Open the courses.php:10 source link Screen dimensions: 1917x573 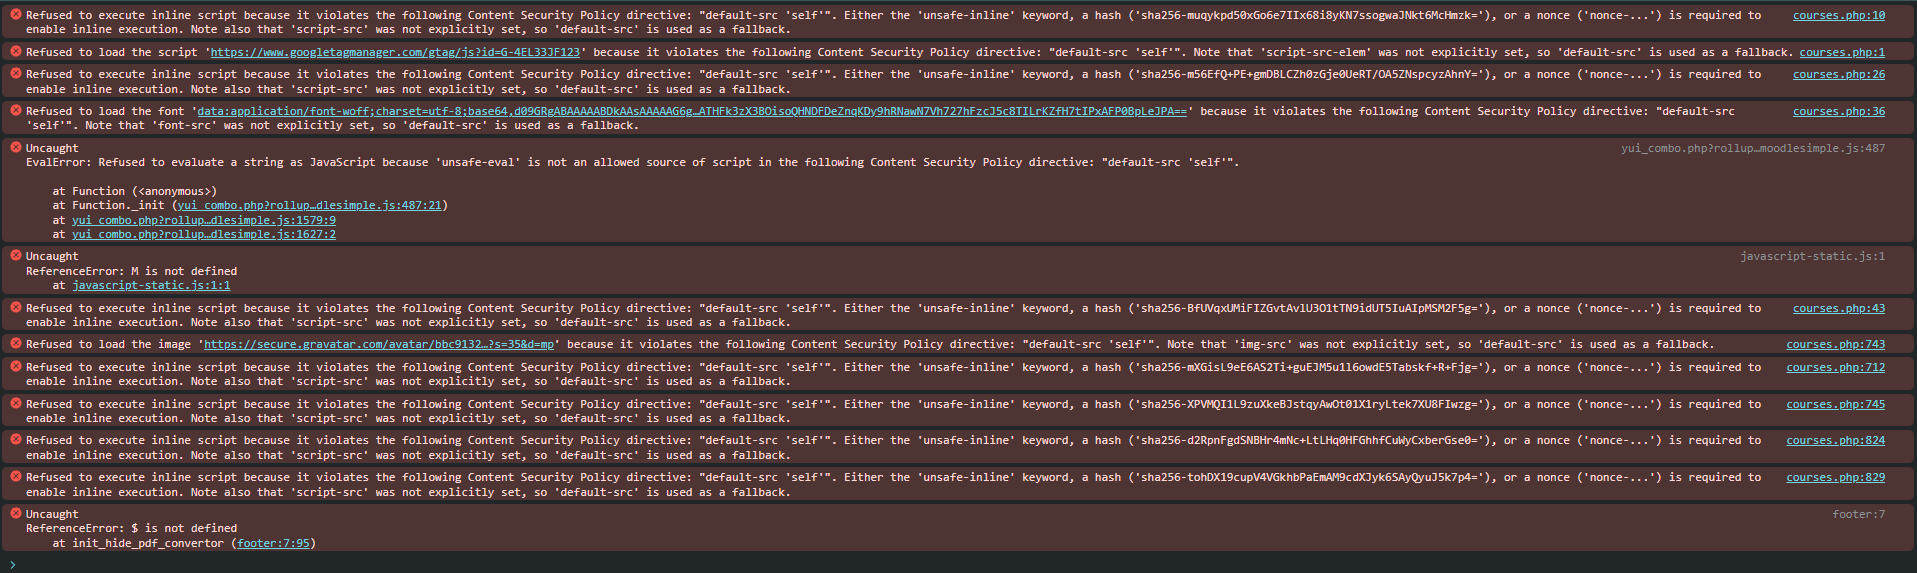click(1838, 16)
